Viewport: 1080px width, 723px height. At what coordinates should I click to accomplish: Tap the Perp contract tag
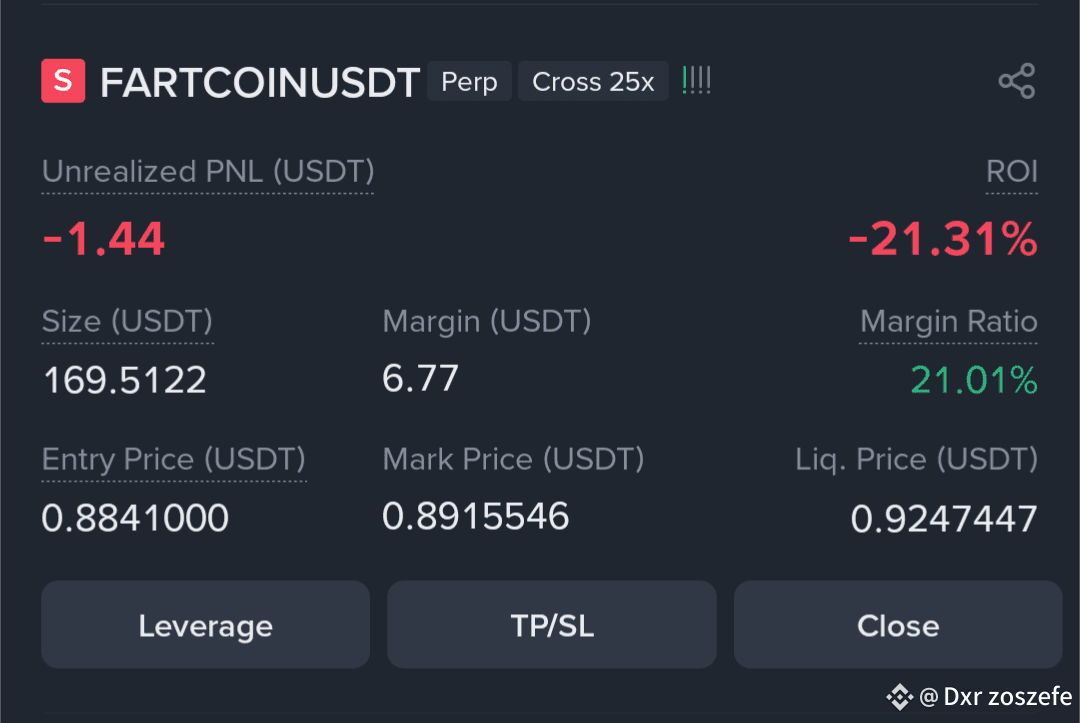click(x=469, y=81)
